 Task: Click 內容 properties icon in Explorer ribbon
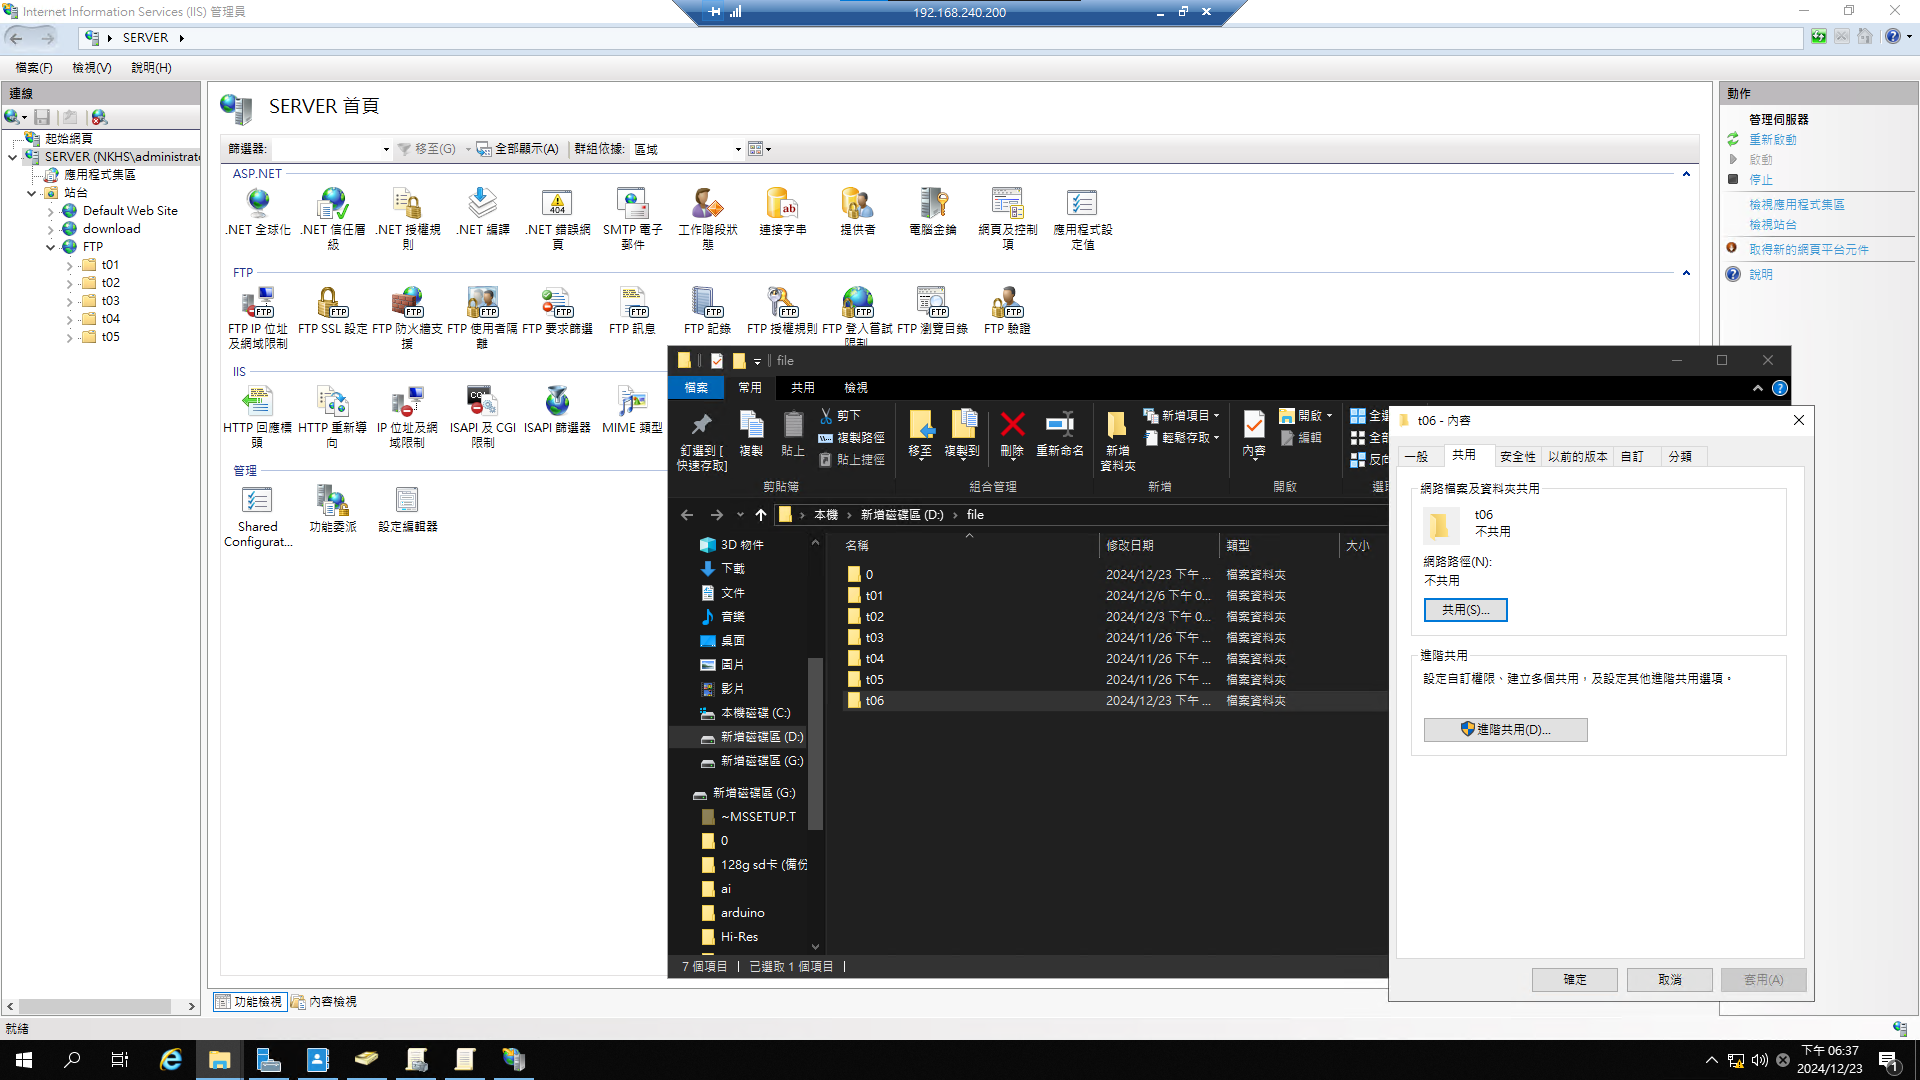tap(1254, 434)
